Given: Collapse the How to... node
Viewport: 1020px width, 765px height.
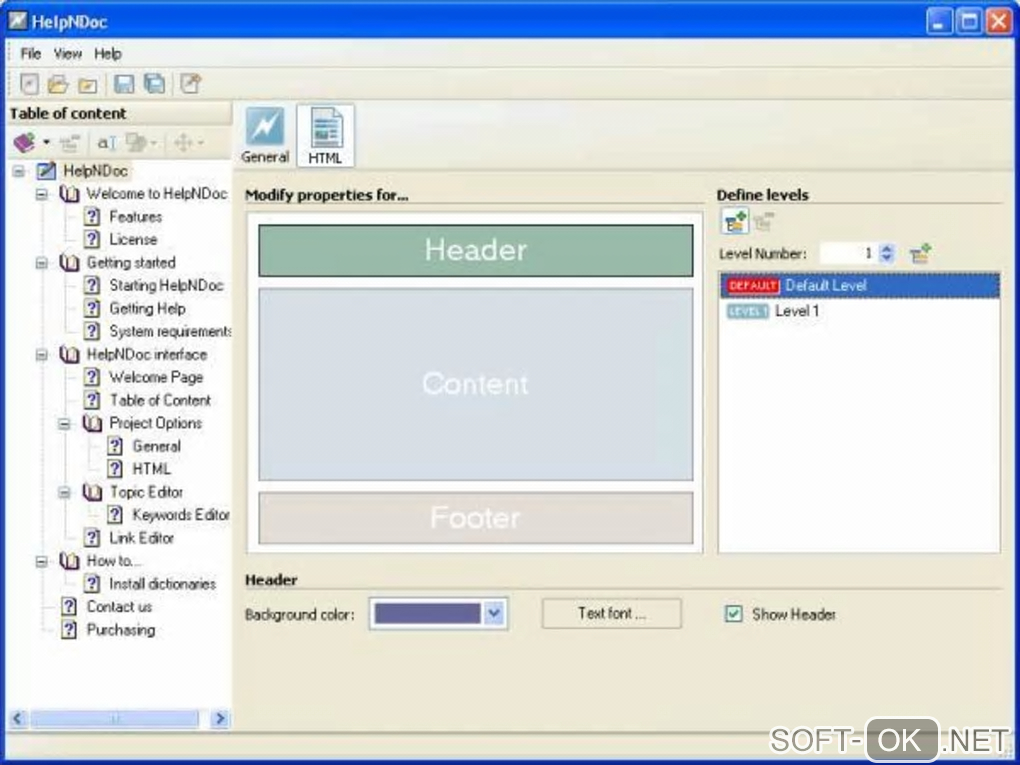Looking at the screenshot, I should [42, 561].
